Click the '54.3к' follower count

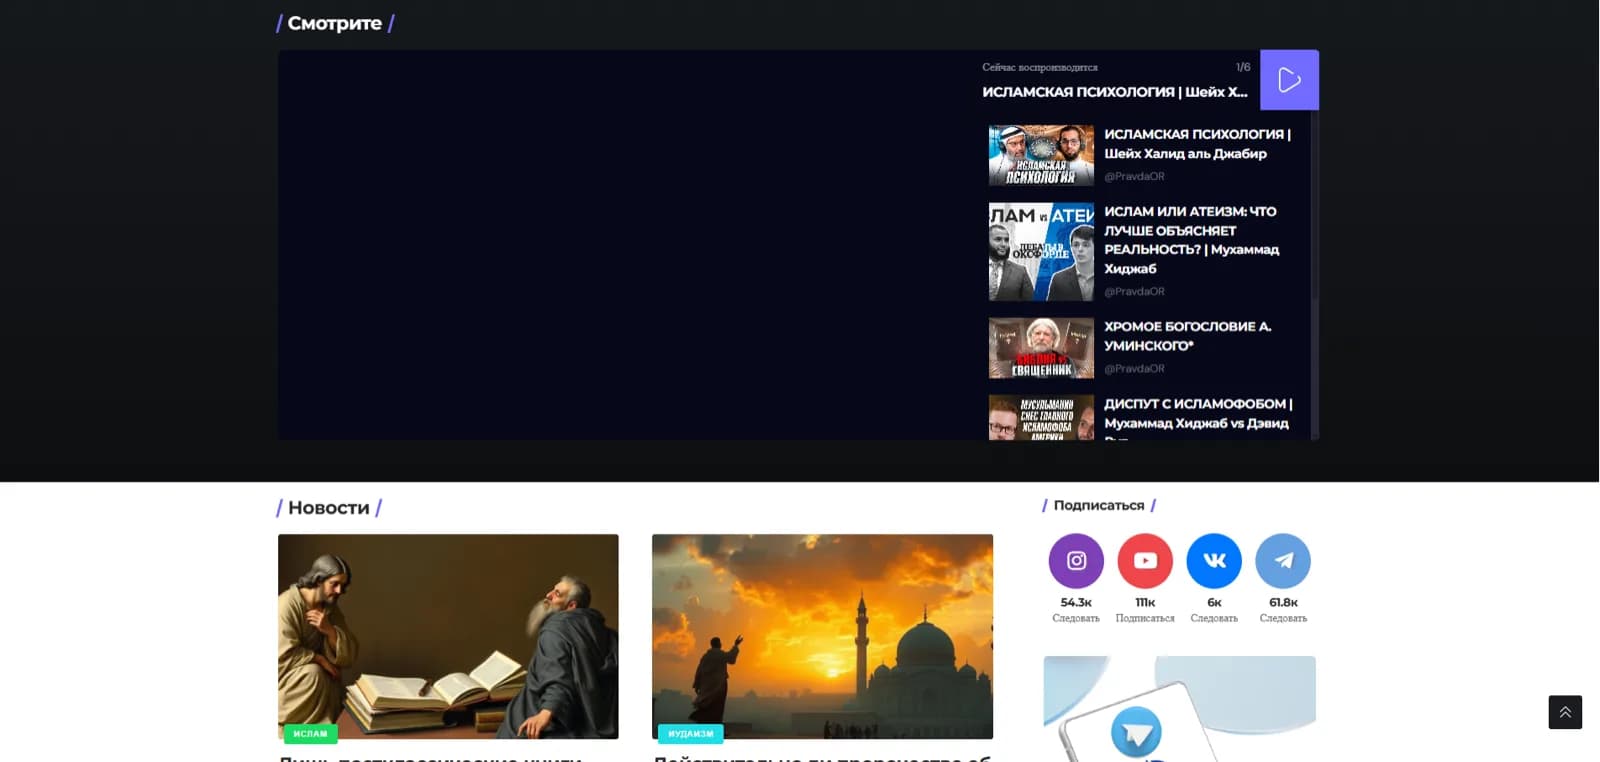tap(1076, 602)
